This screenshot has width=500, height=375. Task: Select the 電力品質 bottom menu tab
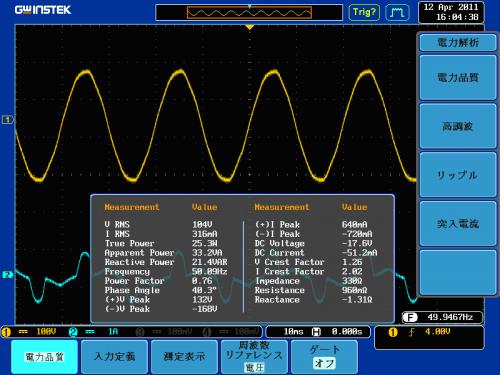[x=44, y=357]
